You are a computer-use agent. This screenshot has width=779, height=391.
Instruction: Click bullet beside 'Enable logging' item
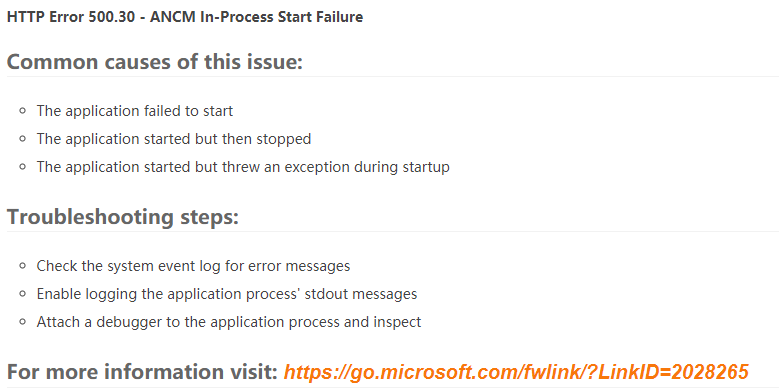pyautogui.click(x=22, y=294)
